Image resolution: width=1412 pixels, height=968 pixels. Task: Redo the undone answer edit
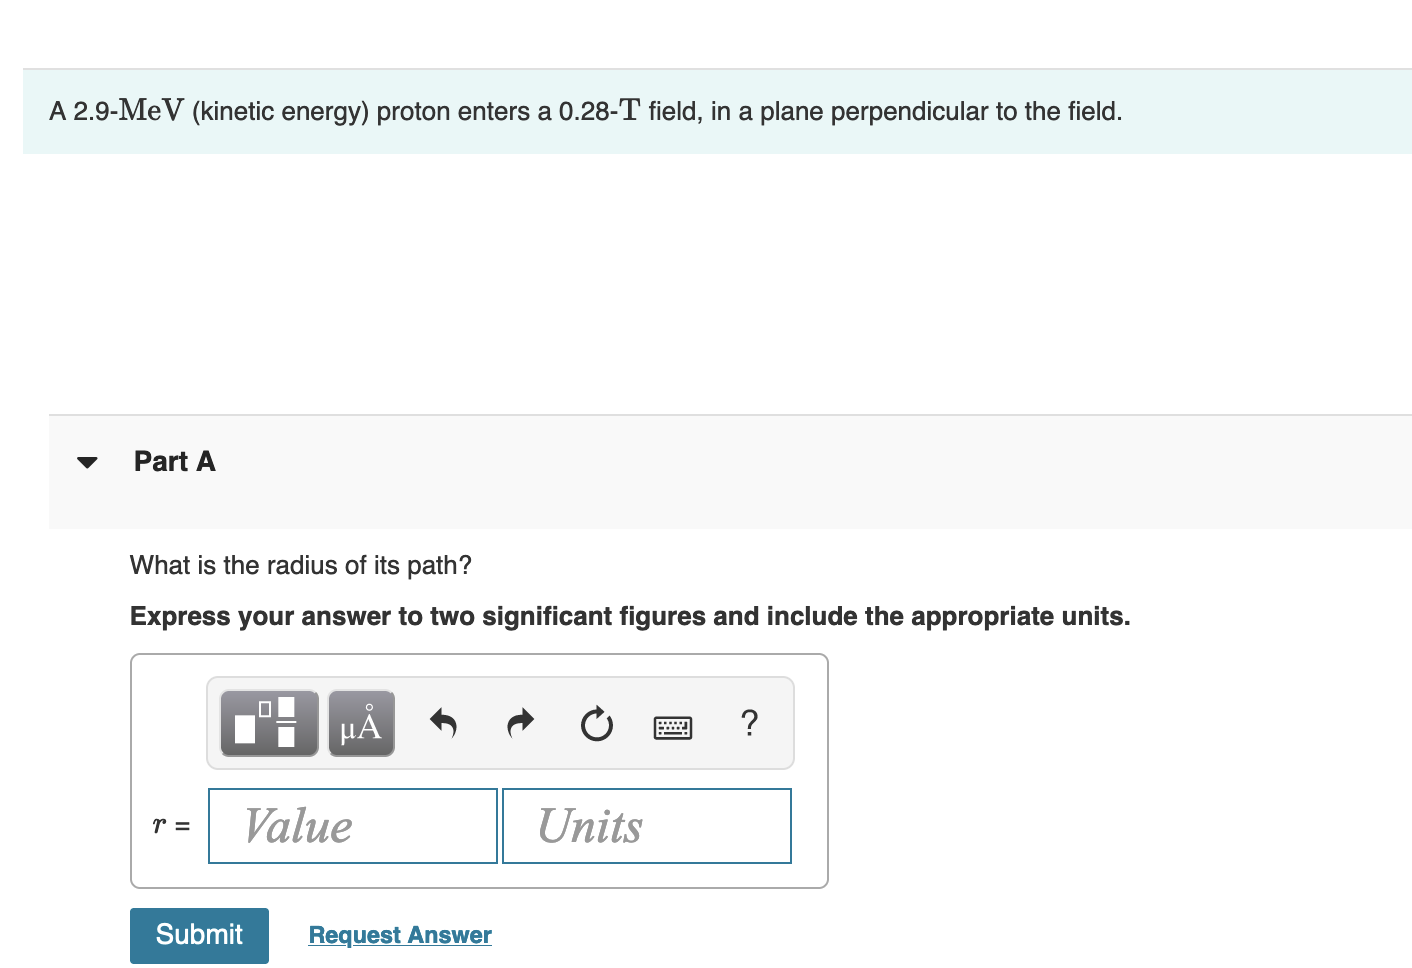coord(519,723)
